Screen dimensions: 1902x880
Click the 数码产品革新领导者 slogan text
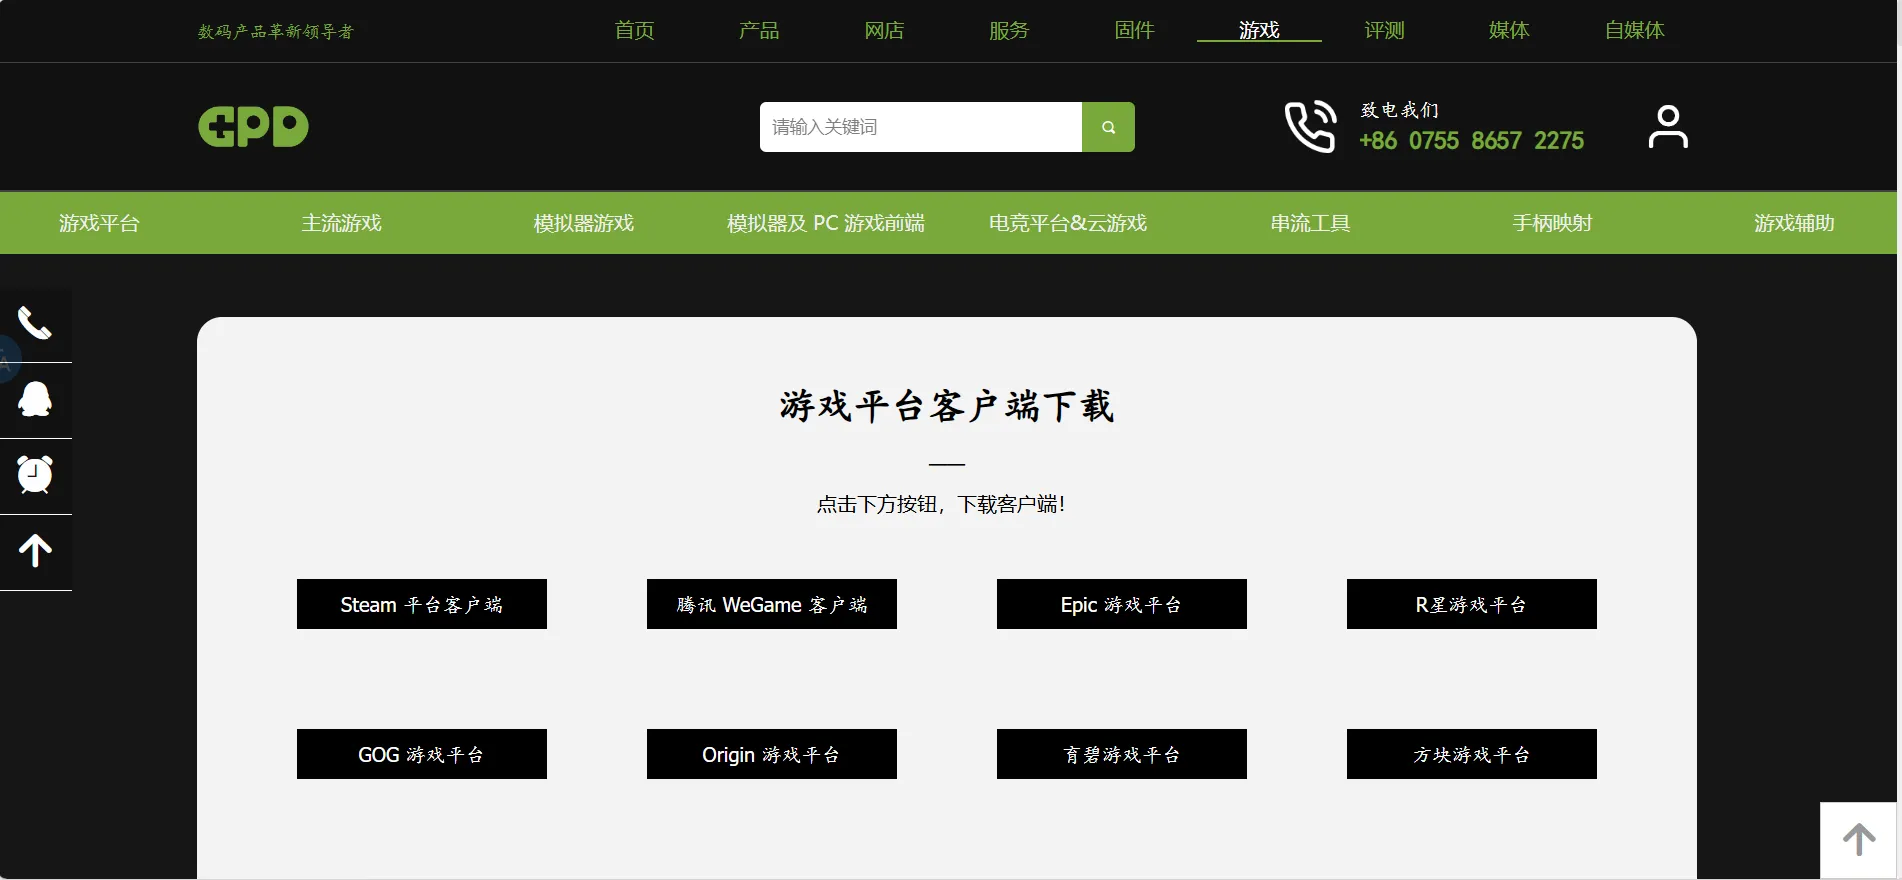click(276, 32)
